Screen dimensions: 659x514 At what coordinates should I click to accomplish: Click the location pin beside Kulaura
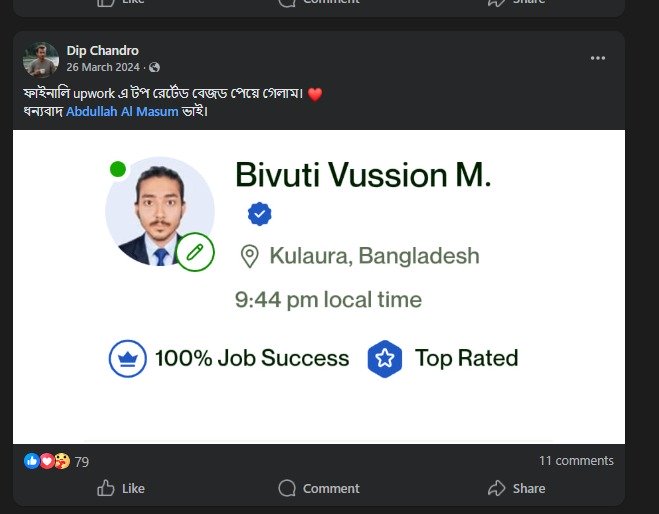pyautogui.click(x=250, y=257)
